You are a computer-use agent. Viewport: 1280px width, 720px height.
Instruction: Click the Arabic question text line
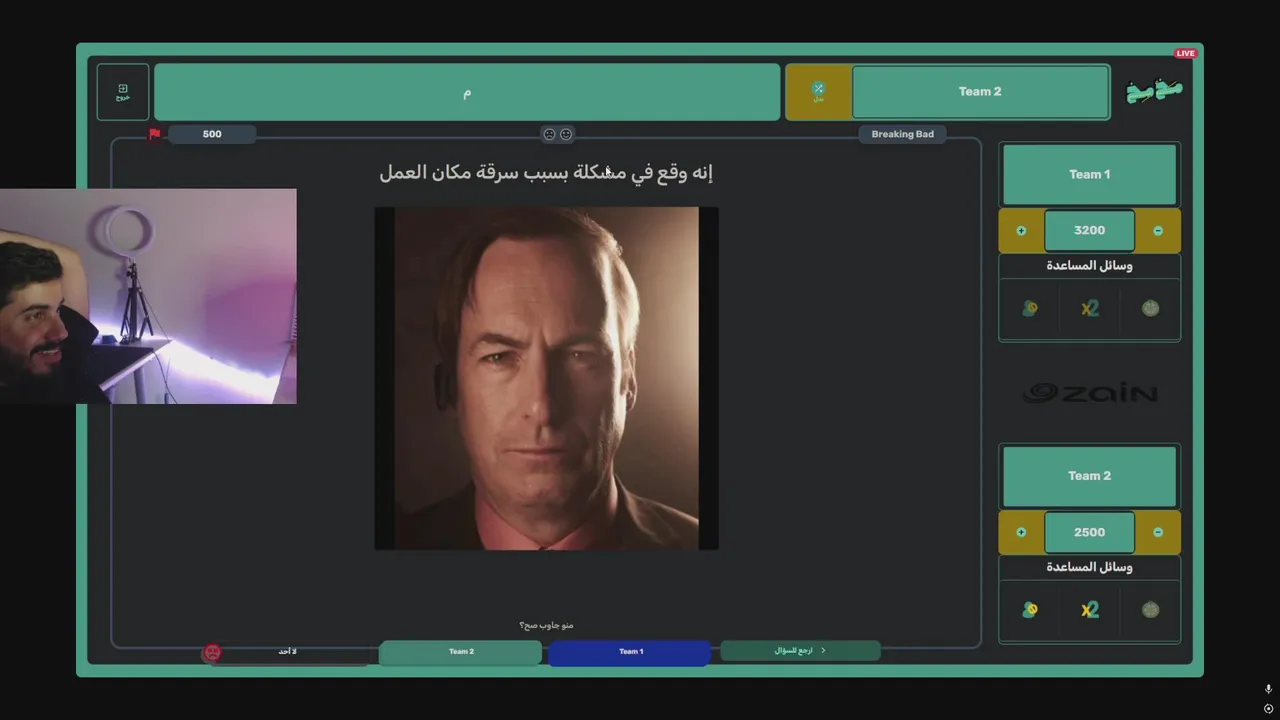pyautogui.click(x=546, y=173)
